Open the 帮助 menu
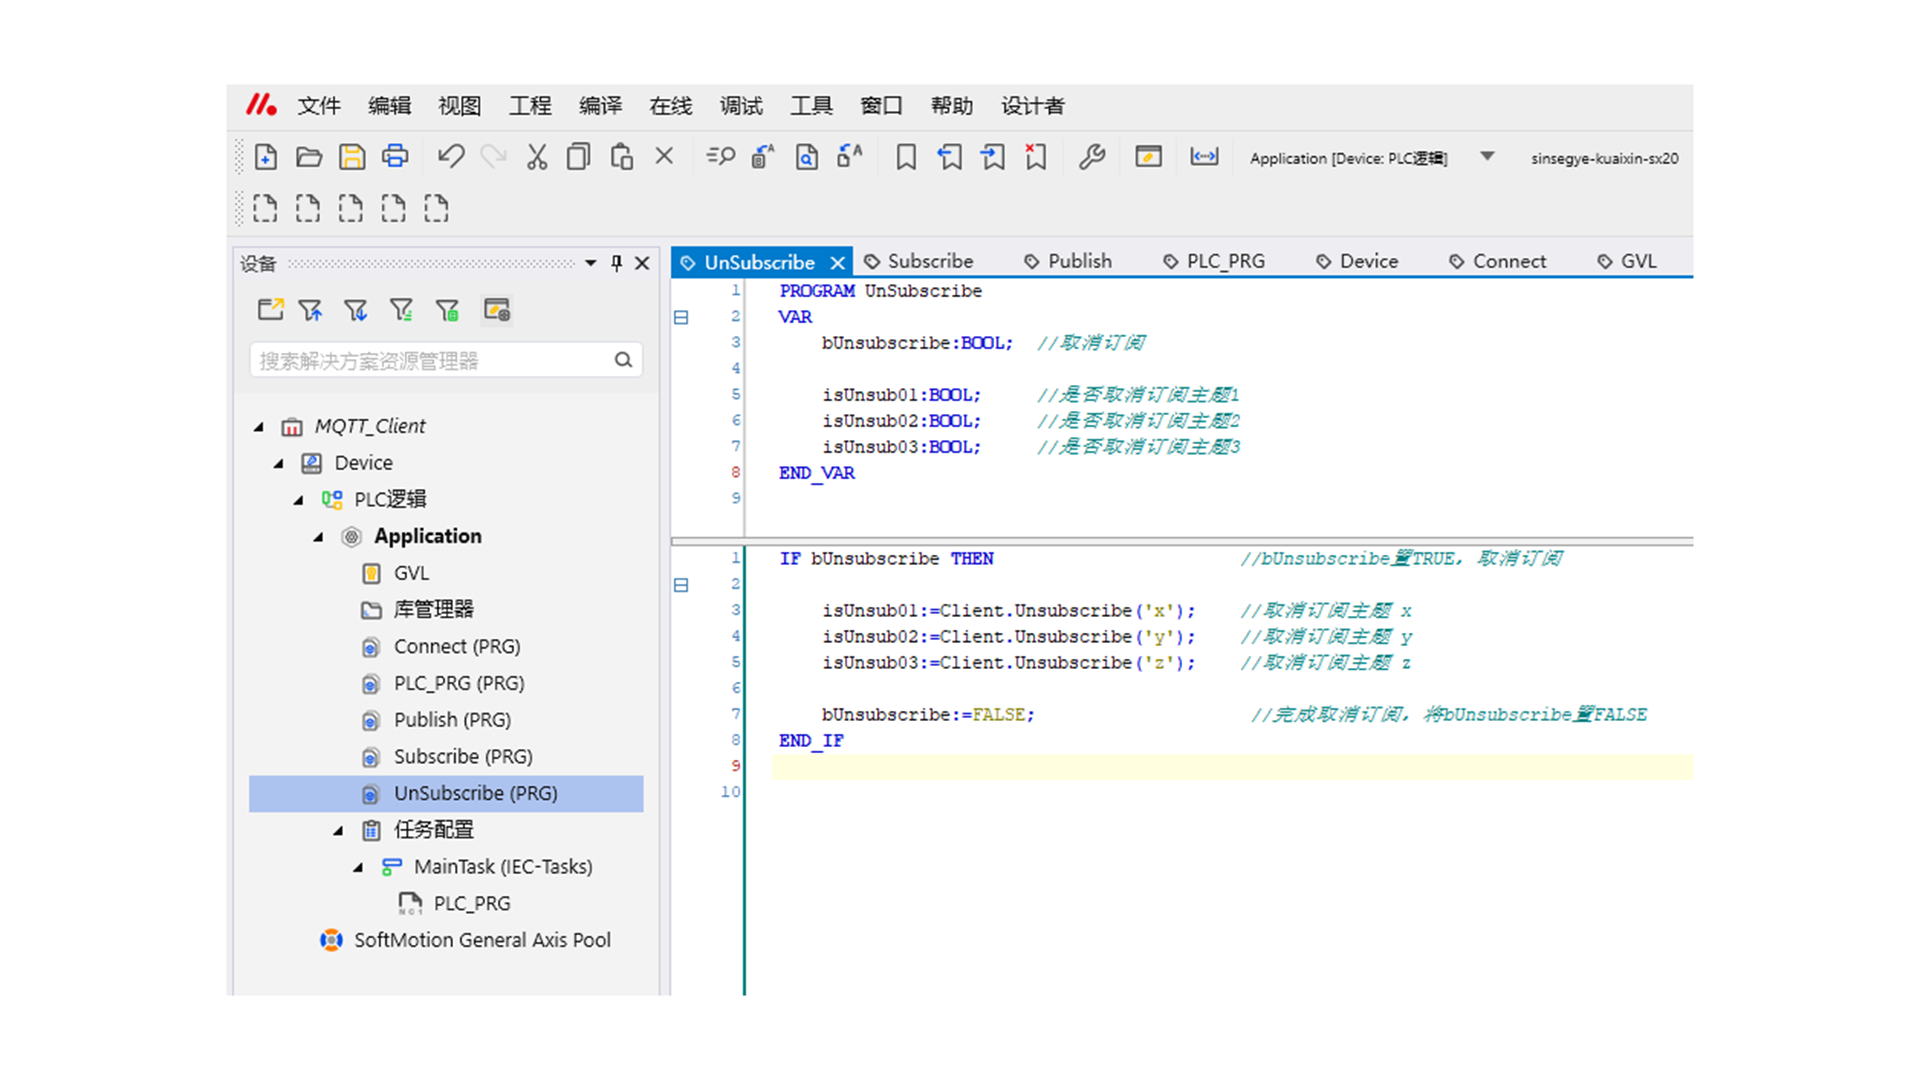Image resolution: width=1920 pixels, height=1080 pixels. (952, 106)
